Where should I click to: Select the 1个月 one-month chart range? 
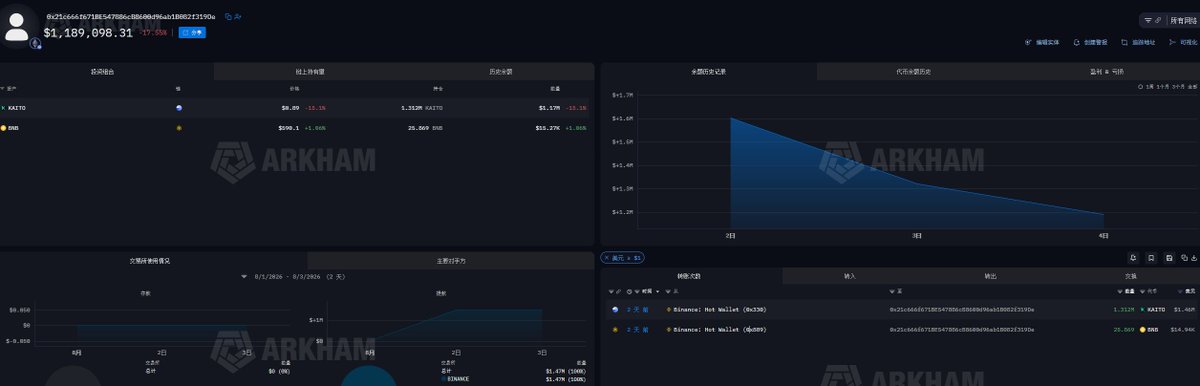pyautogui.click(x=1163, y=87)
